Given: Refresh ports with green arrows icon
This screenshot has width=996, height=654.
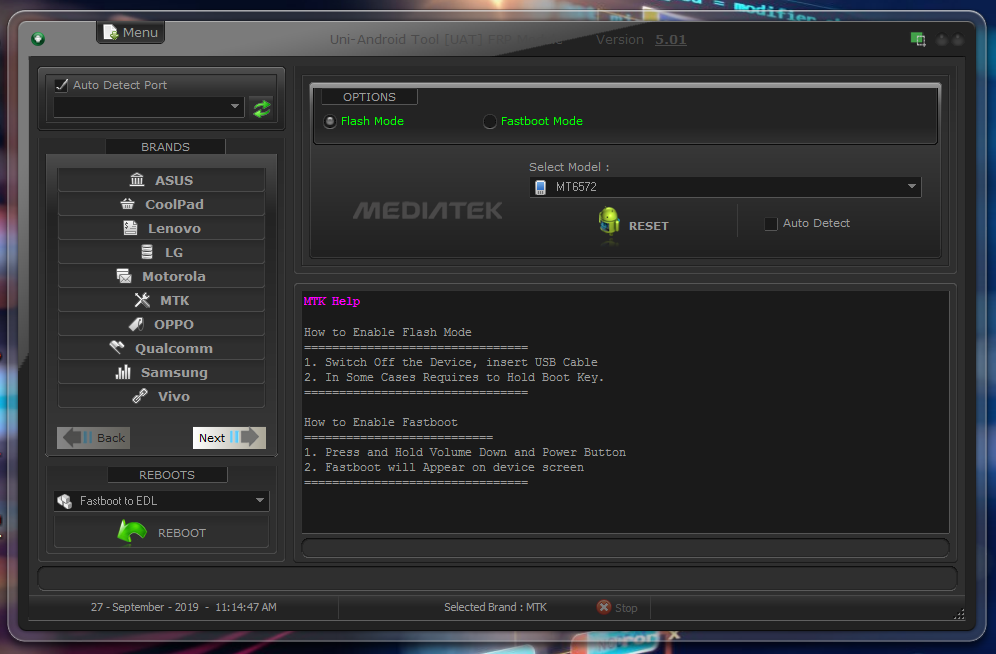Looking at the screenshot, I should point(262,107).
